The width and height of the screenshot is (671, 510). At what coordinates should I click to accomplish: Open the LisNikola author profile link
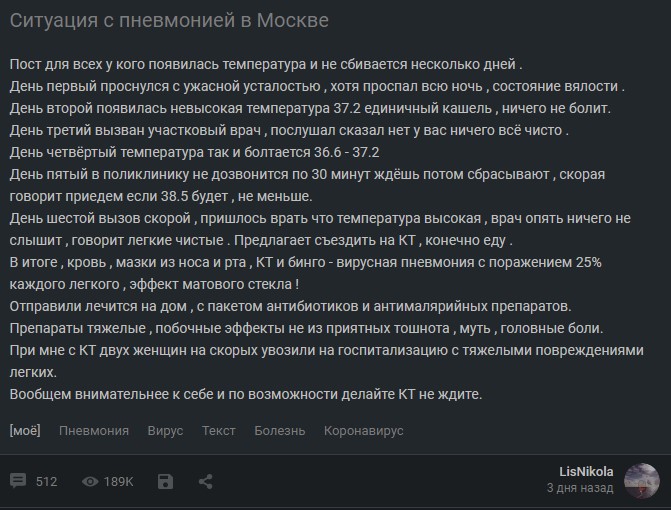click(586, 471)
